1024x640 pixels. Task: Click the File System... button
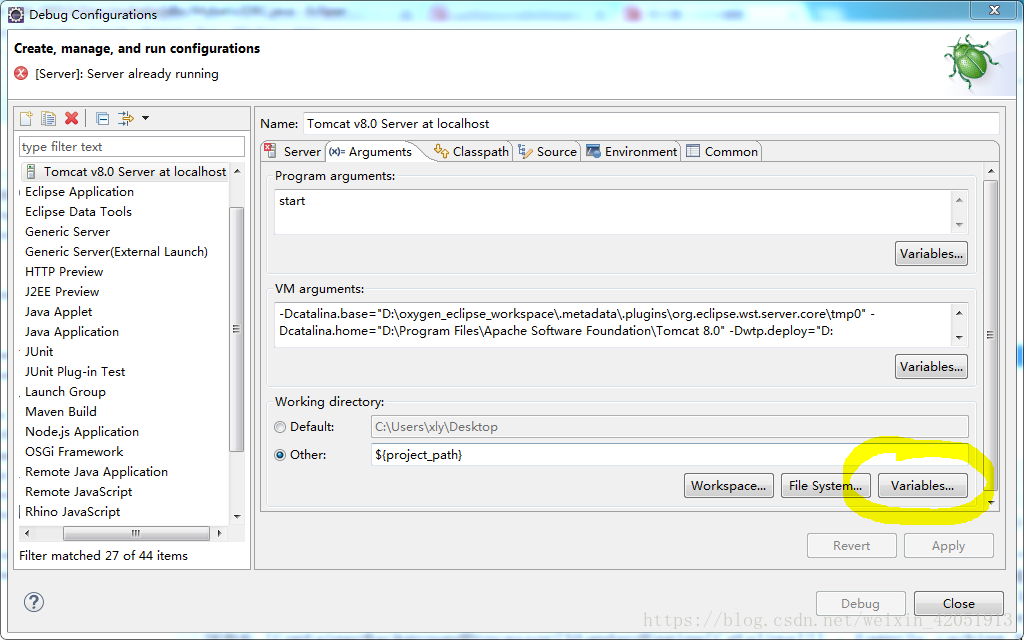(825, 486)
